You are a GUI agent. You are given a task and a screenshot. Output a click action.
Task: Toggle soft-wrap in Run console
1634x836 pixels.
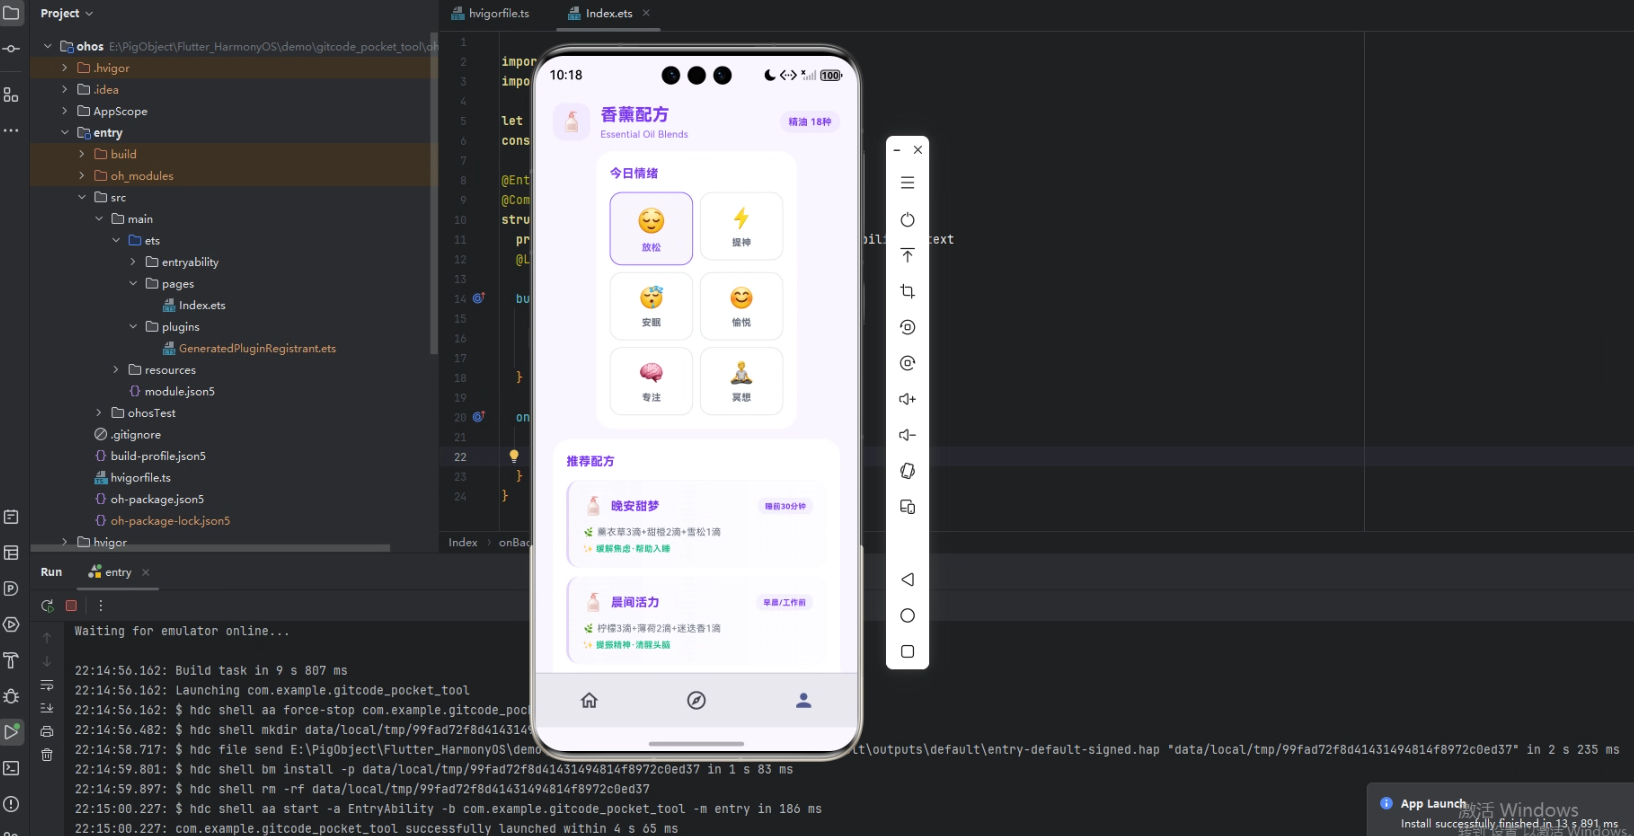coord(47,685)
